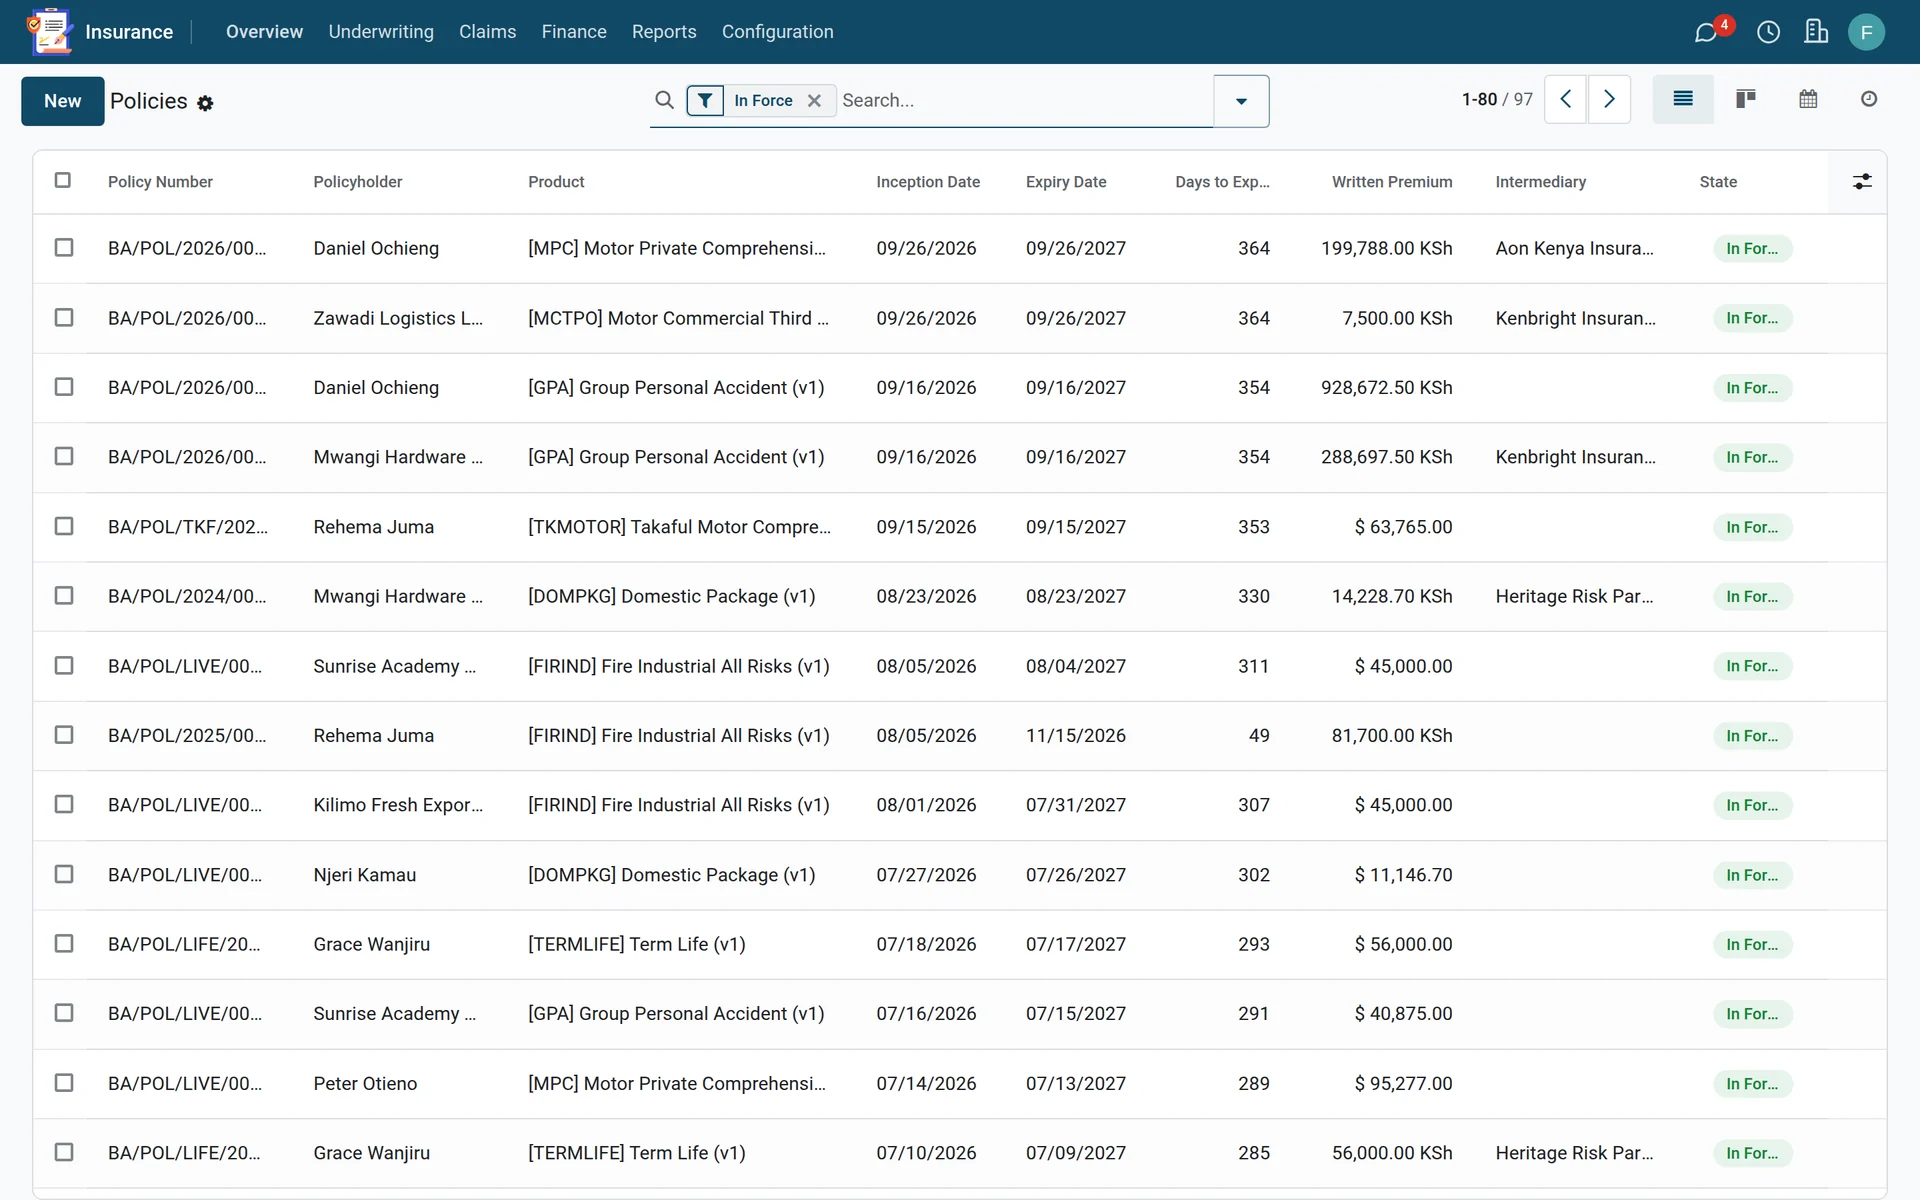The image size is (1920, 1200).
Task: Switch to list view
Action: 1683,99
